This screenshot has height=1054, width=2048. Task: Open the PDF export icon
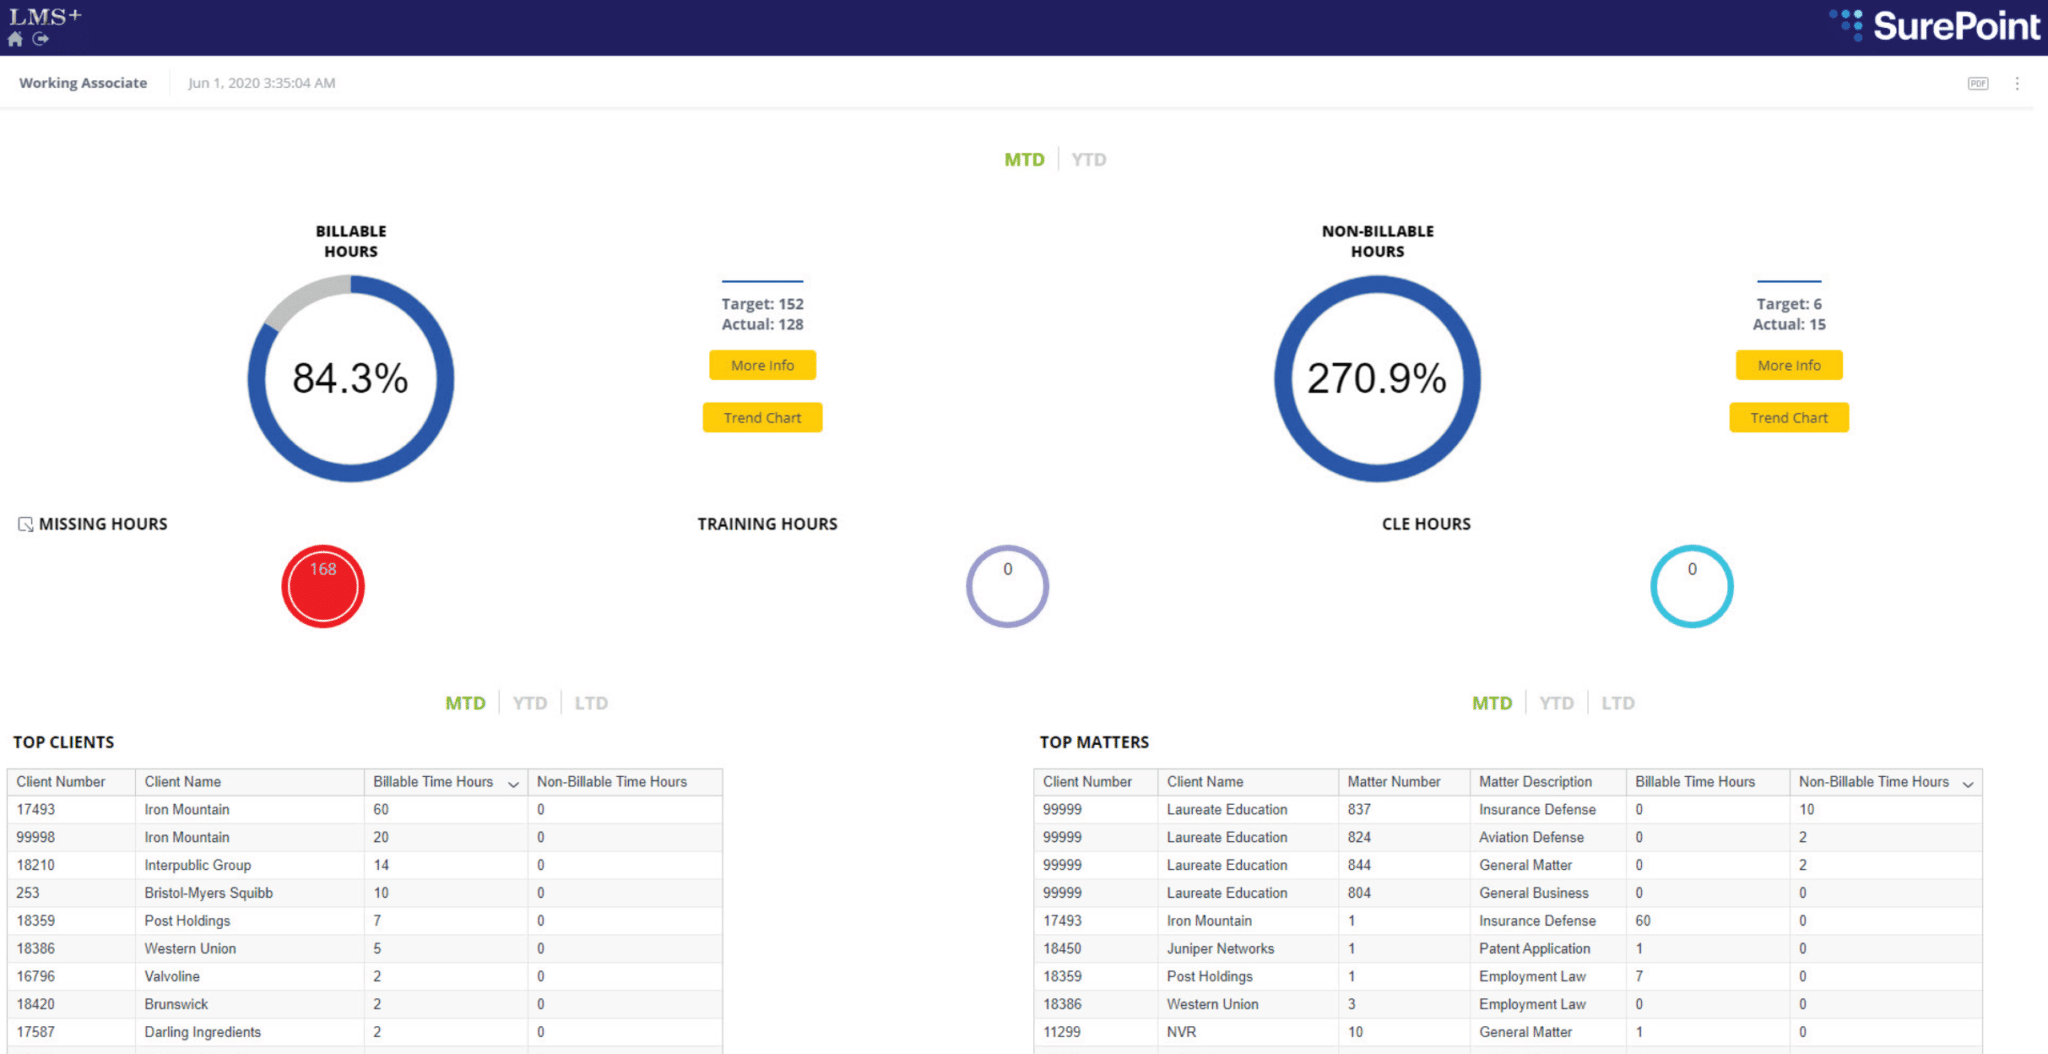click(1978, 84)
